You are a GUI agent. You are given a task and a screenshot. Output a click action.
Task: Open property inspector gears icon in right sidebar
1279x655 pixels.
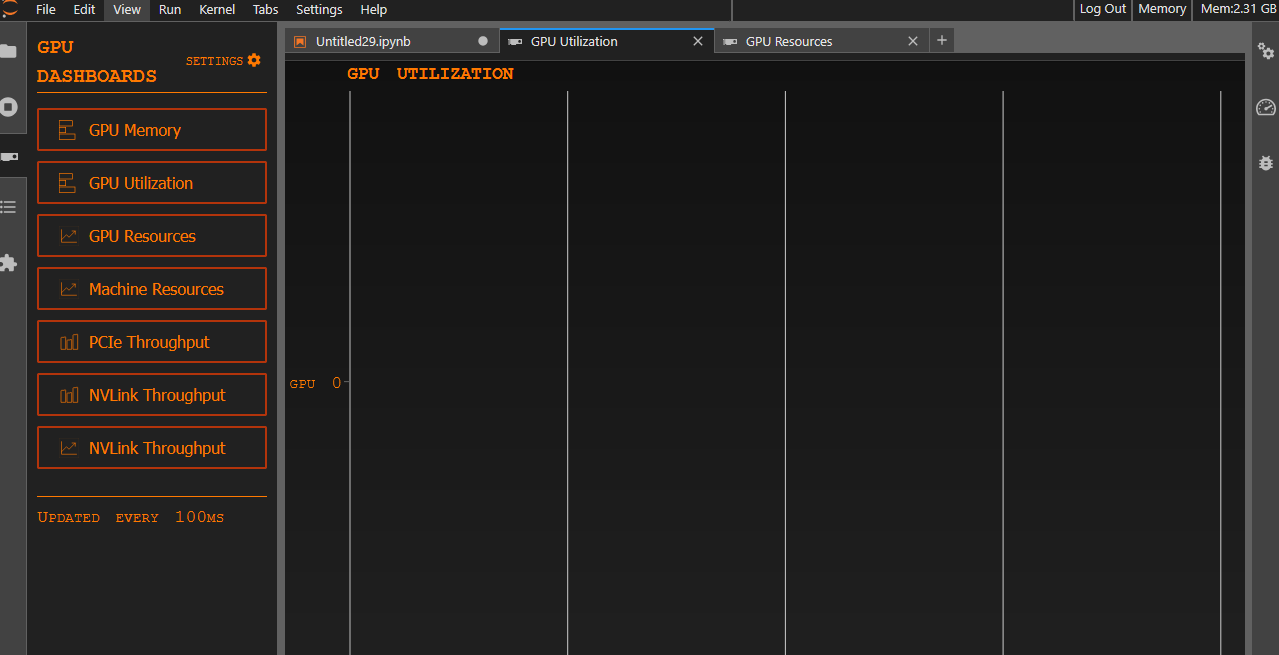coord(1265,51)
